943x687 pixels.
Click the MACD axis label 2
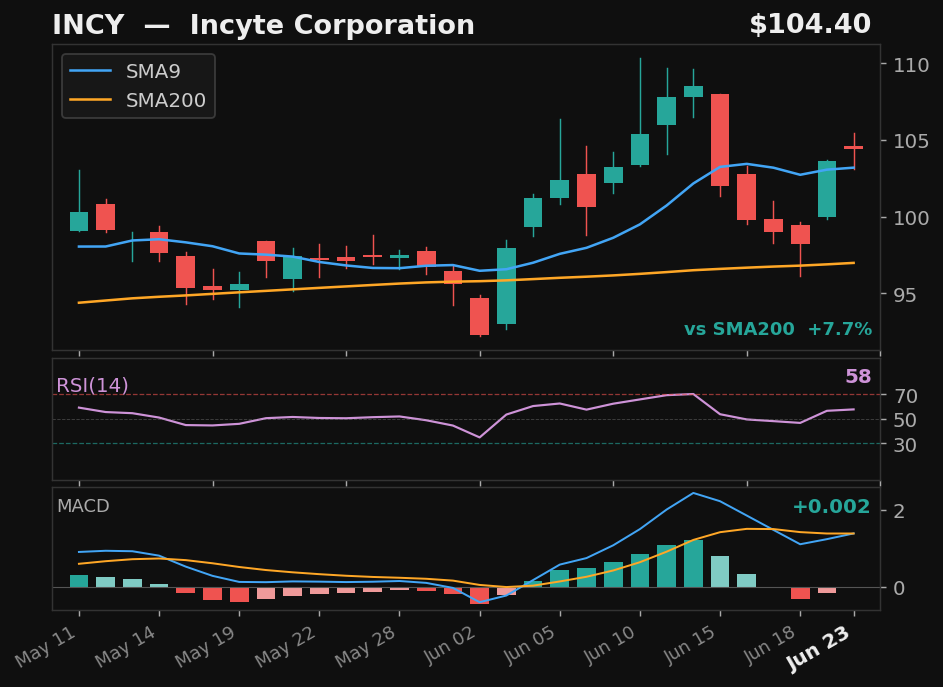click(899, 511)
